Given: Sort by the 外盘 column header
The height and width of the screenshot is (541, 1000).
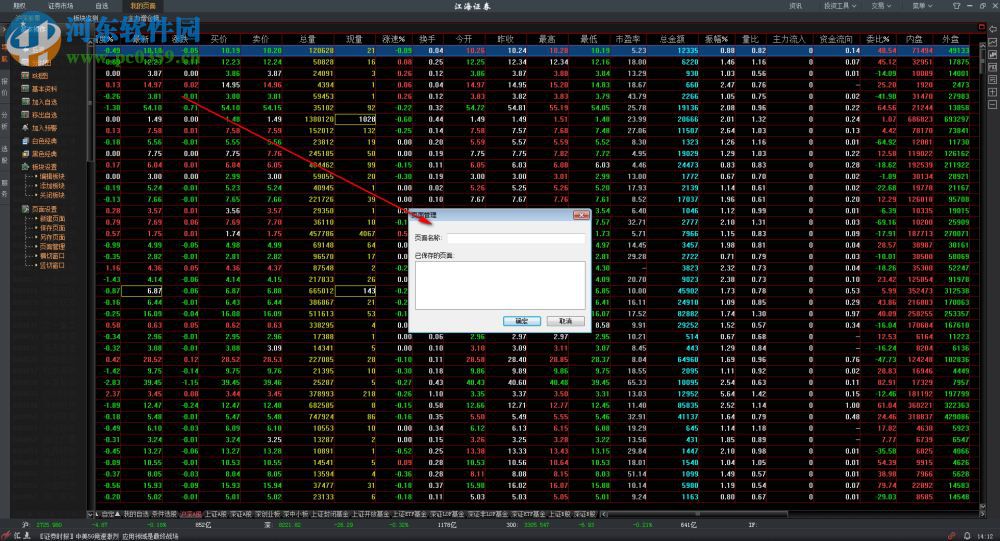Looking at the screenshot, I should point(950,40).
